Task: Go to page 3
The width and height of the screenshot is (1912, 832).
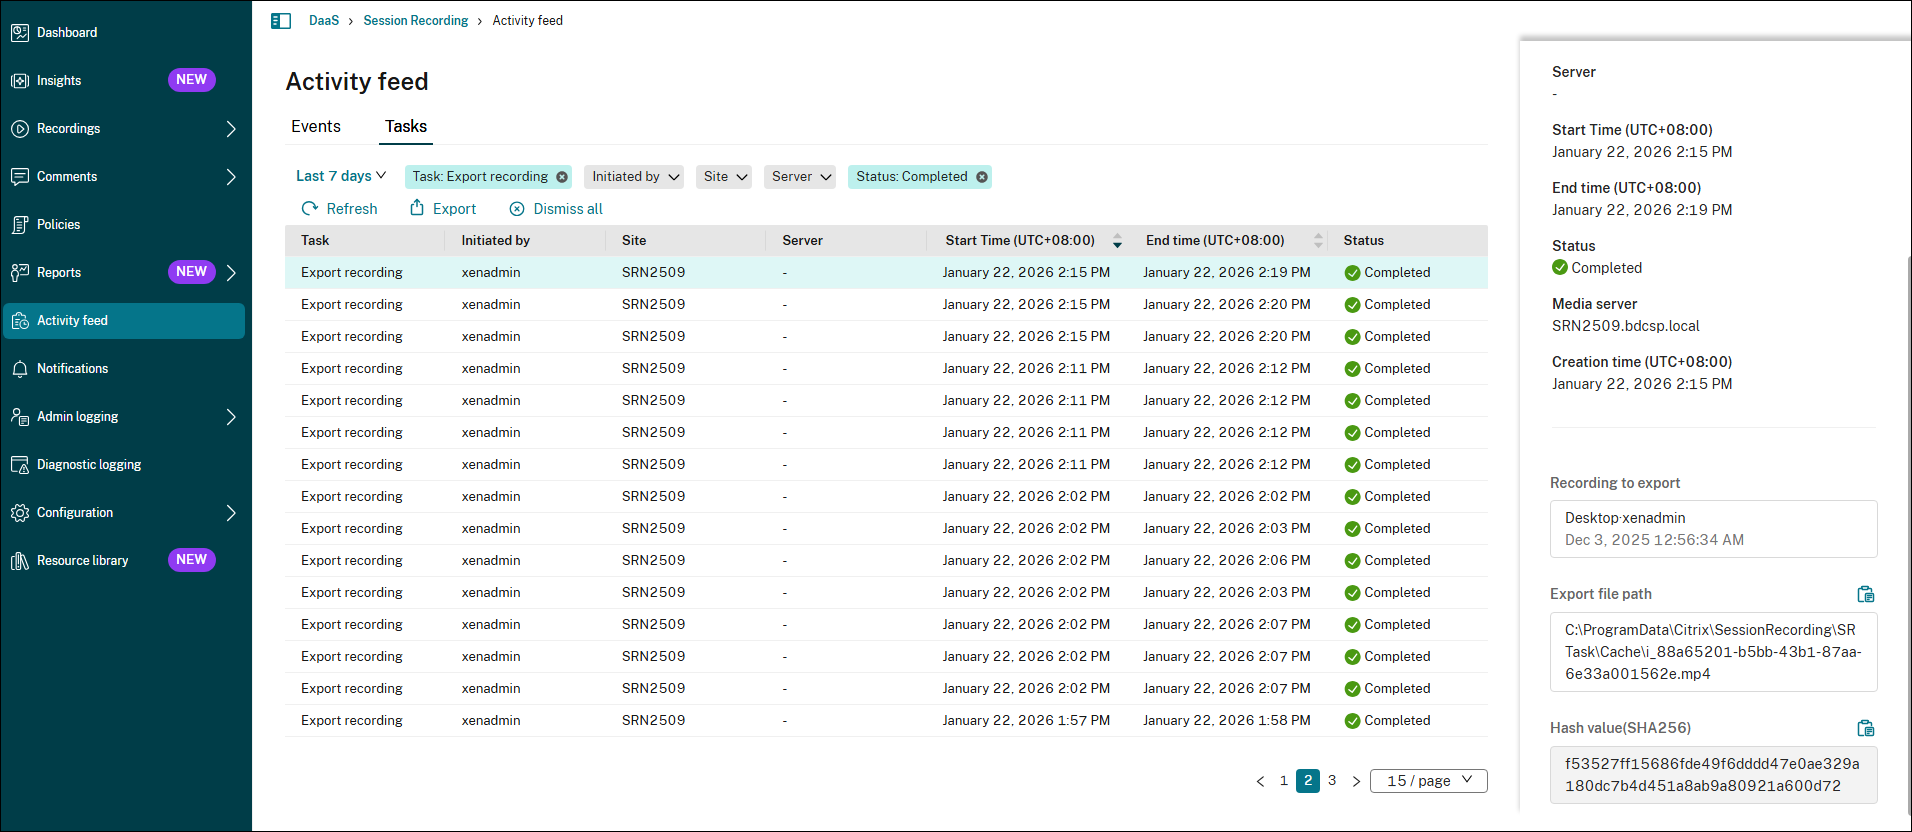Action: point(1332,781)
